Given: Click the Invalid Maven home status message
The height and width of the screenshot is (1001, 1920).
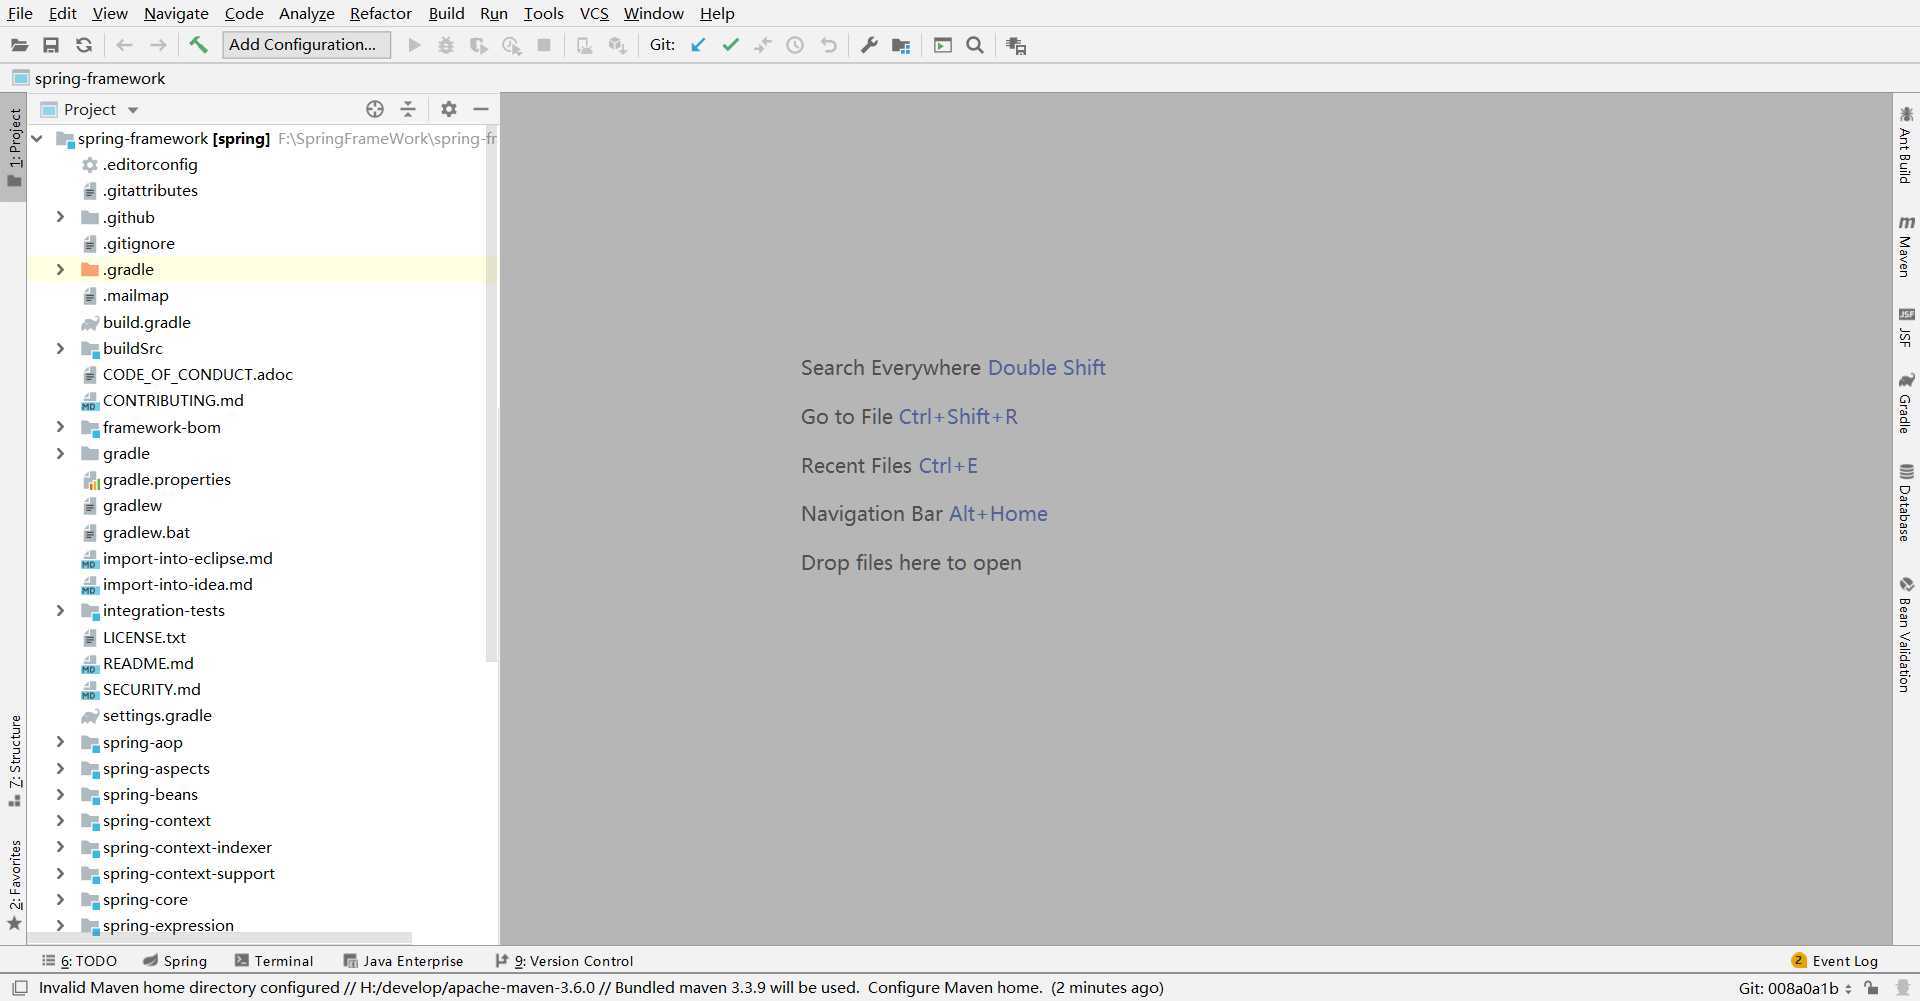Looking at the screenshot, I should pos(601,988).
